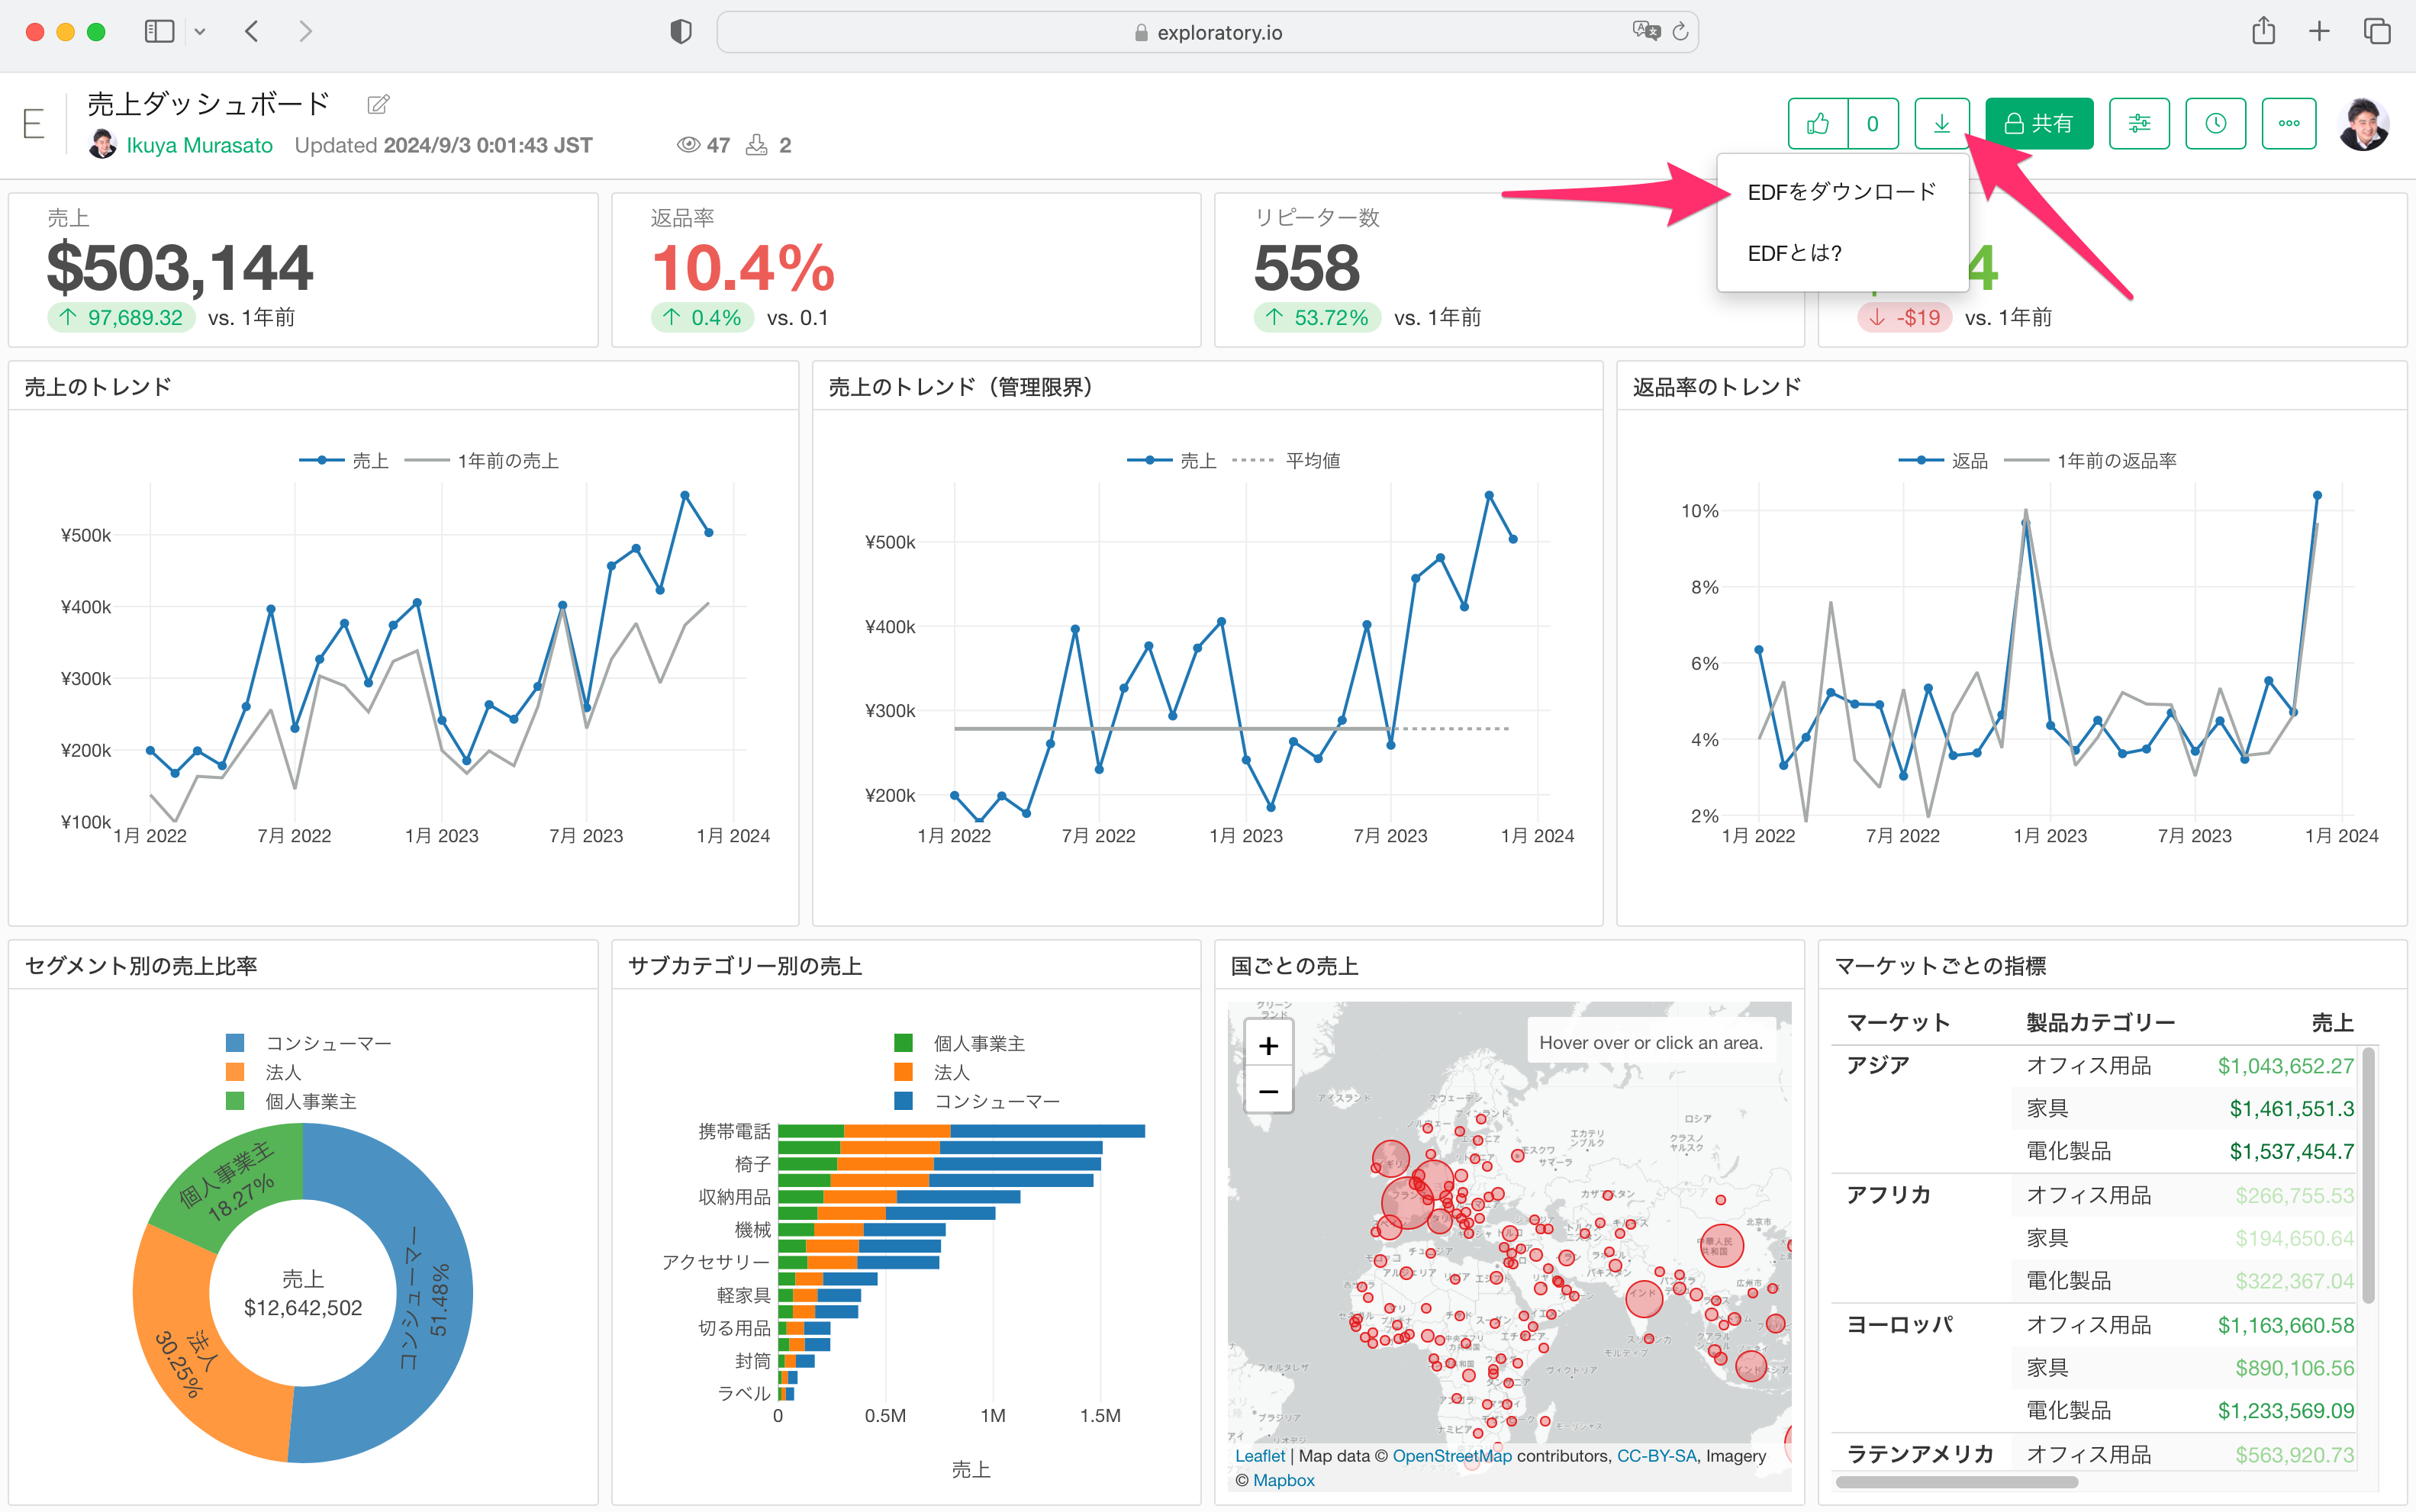Open the Mapbox link
This screenshot has width=2416, height=1512.
click(1284, 1480)
